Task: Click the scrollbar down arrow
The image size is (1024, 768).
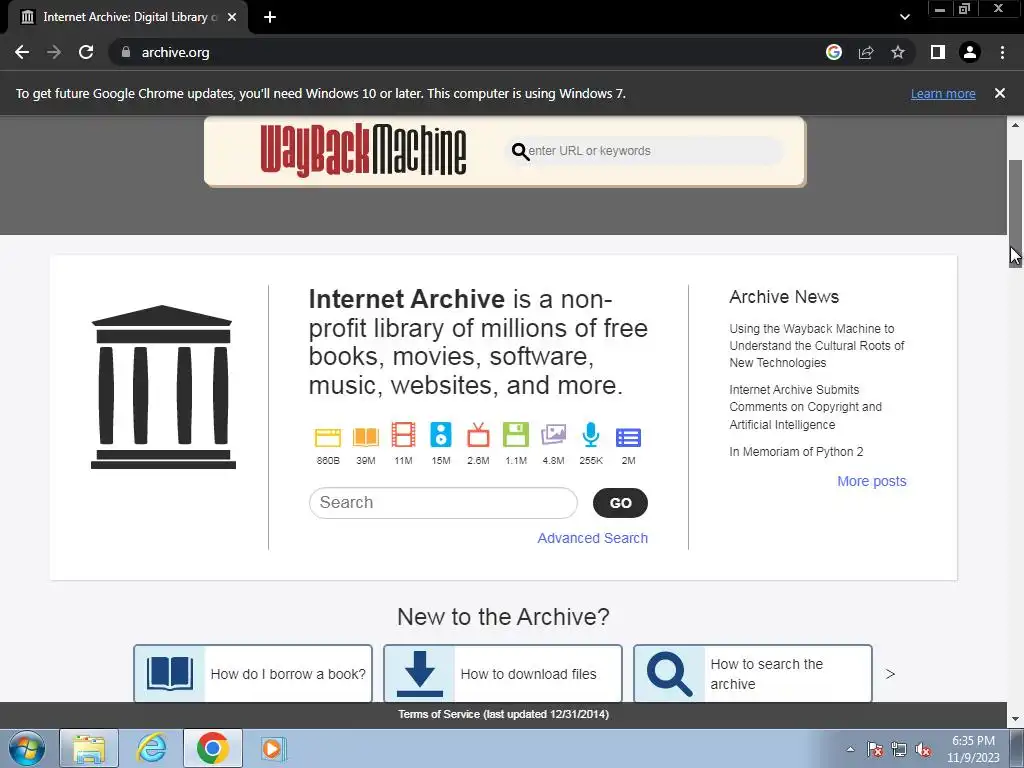Action: (x=1015, y=720)
